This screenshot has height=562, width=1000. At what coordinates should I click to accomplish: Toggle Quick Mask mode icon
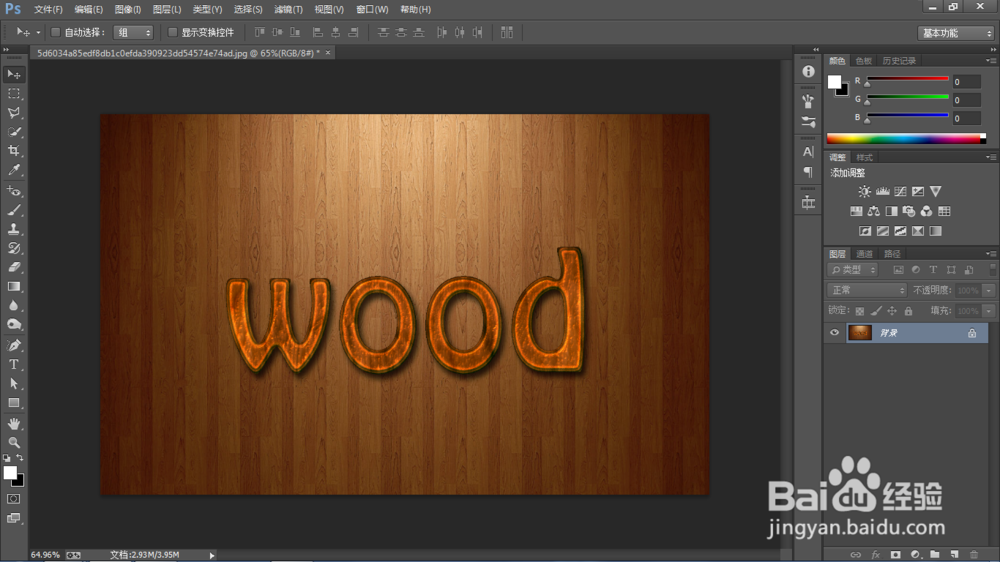(x=13, y=499)
